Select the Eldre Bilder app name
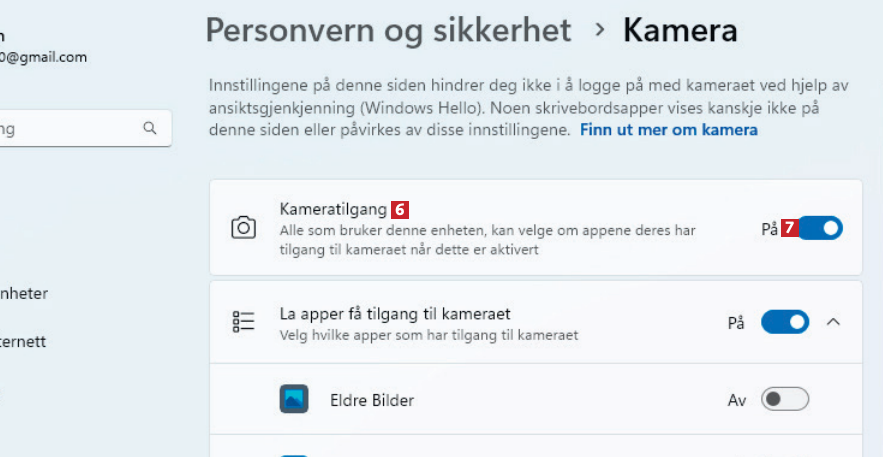 point(371,400)
